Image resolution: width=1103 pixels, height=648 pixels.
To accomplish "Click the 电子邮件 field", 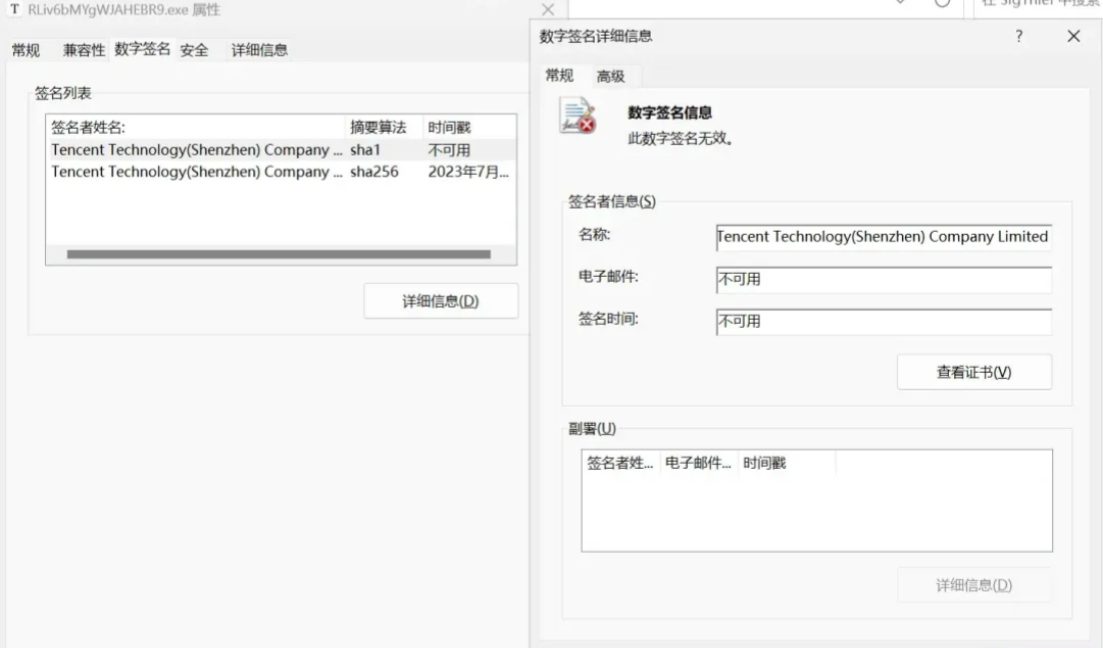I will 884,279.
